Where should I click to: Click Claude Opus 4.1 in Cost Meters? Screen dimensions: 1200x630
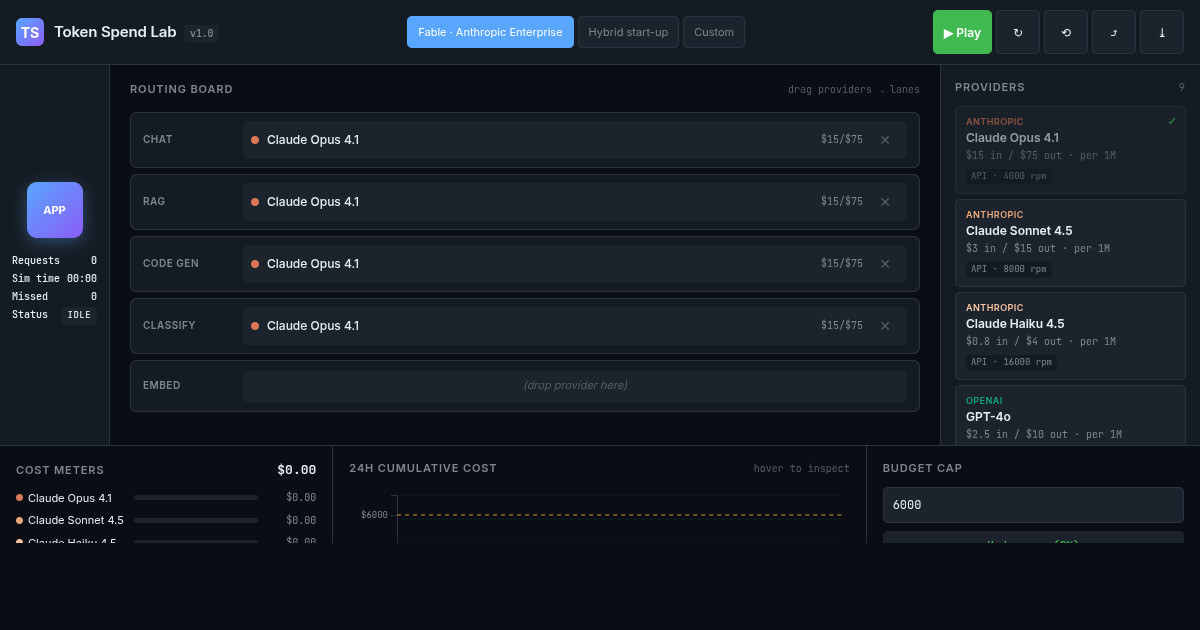[x=70, y=498]
